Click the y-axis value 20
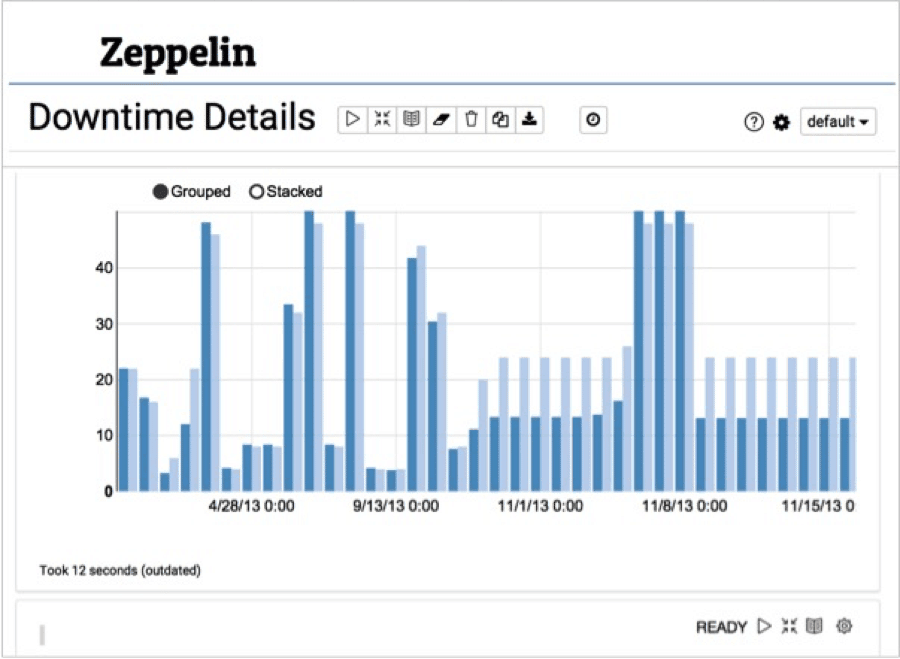The image size is (900, 659). (104, 379)
